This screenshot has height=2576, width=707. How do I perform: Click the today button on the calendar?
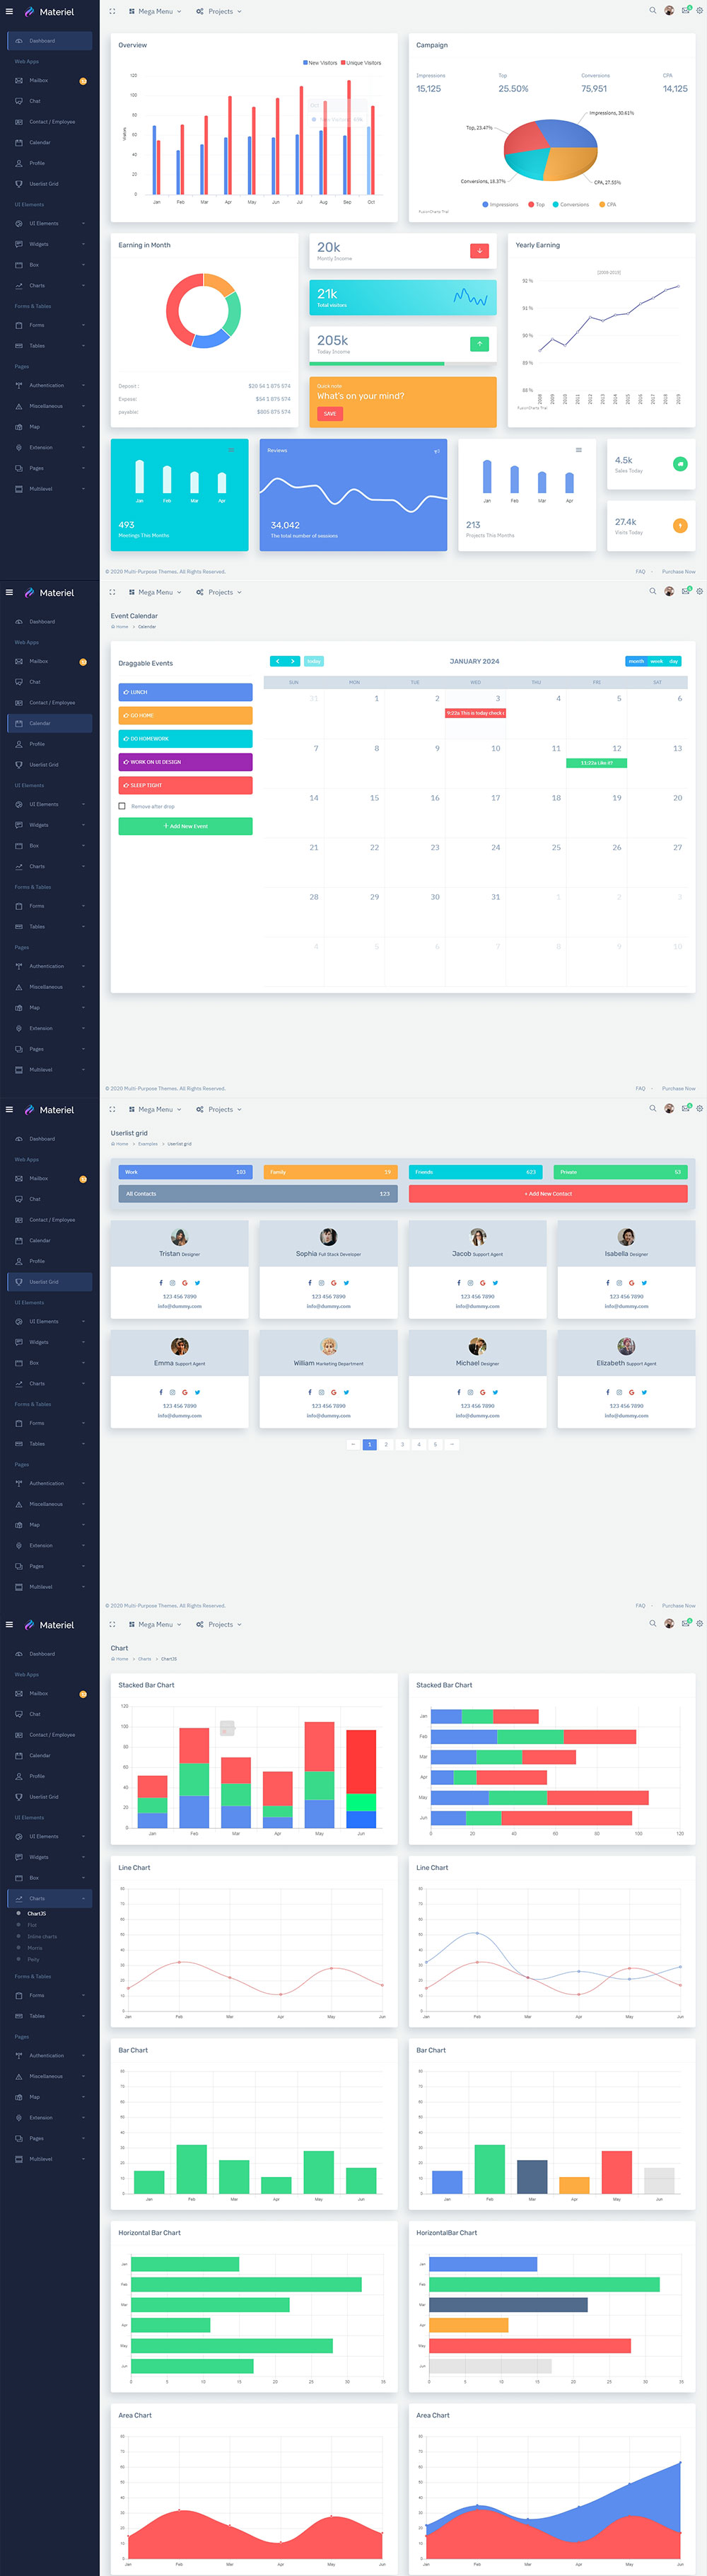click(x=314, y=661)
